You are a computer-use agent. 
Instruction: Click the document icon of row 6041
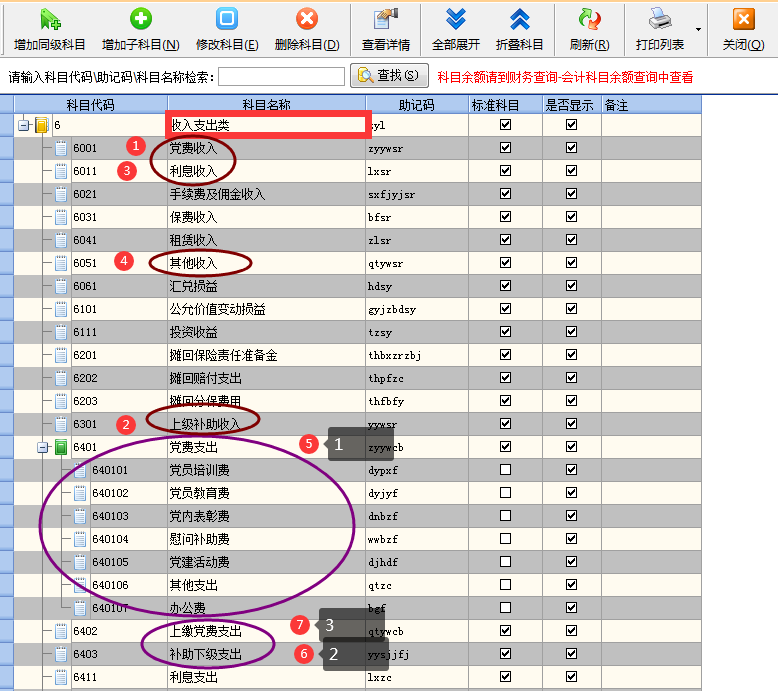click(61, 240)
